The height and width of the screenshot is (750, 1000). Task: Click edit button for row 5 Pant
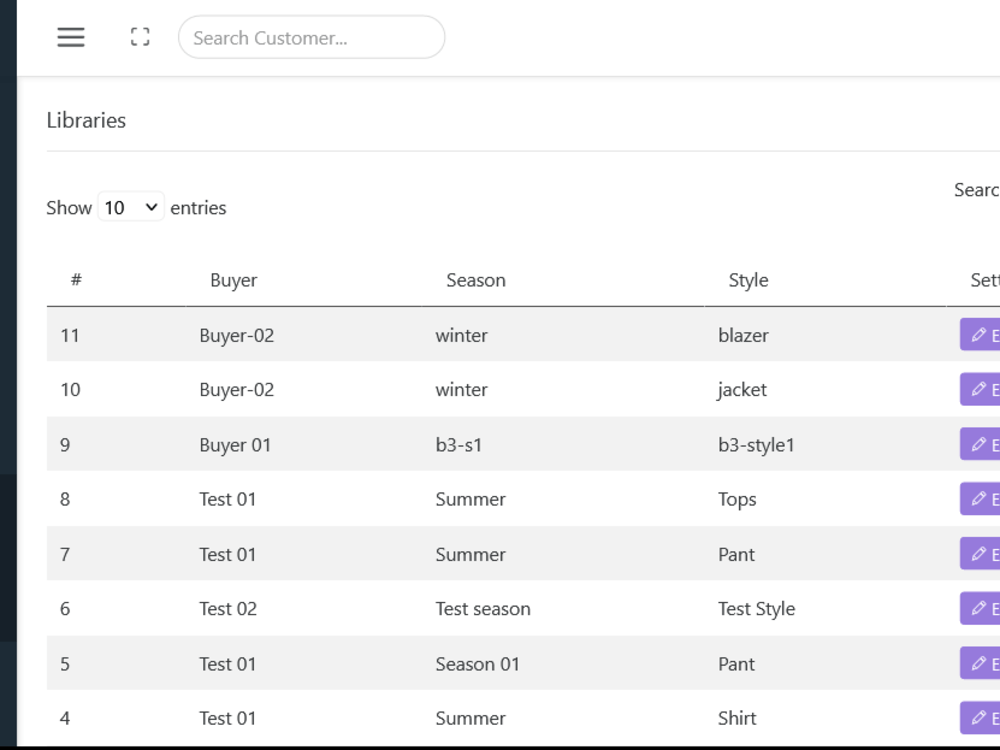(980, 663)
